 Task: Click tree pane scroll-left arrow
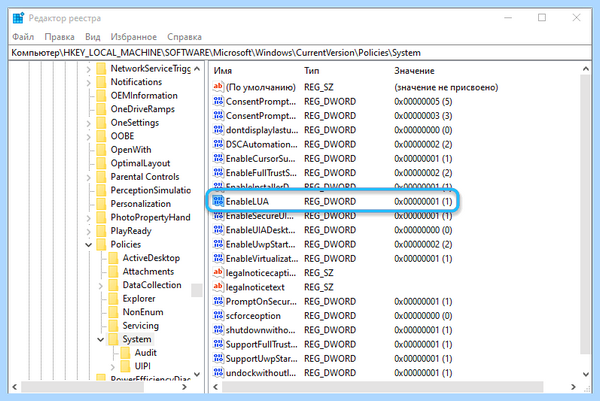[15, 387]
